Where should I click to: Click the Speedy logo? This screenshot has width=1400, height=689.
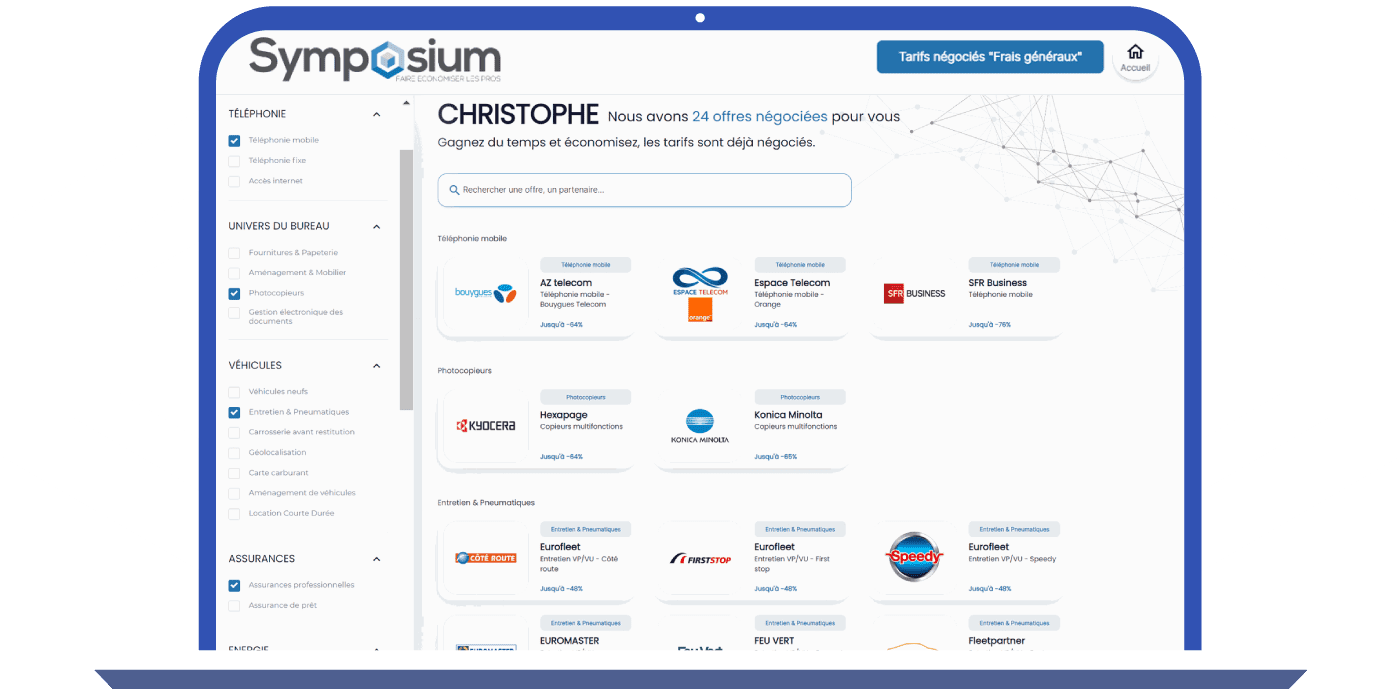click(x=914, y=557)
